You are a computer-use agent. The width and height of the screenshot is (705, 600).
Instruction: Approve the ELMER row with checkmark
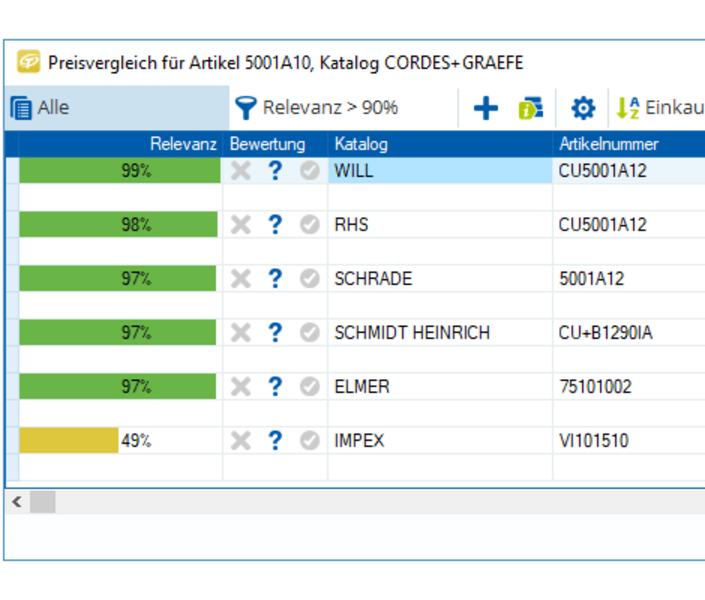click(309, 387)
